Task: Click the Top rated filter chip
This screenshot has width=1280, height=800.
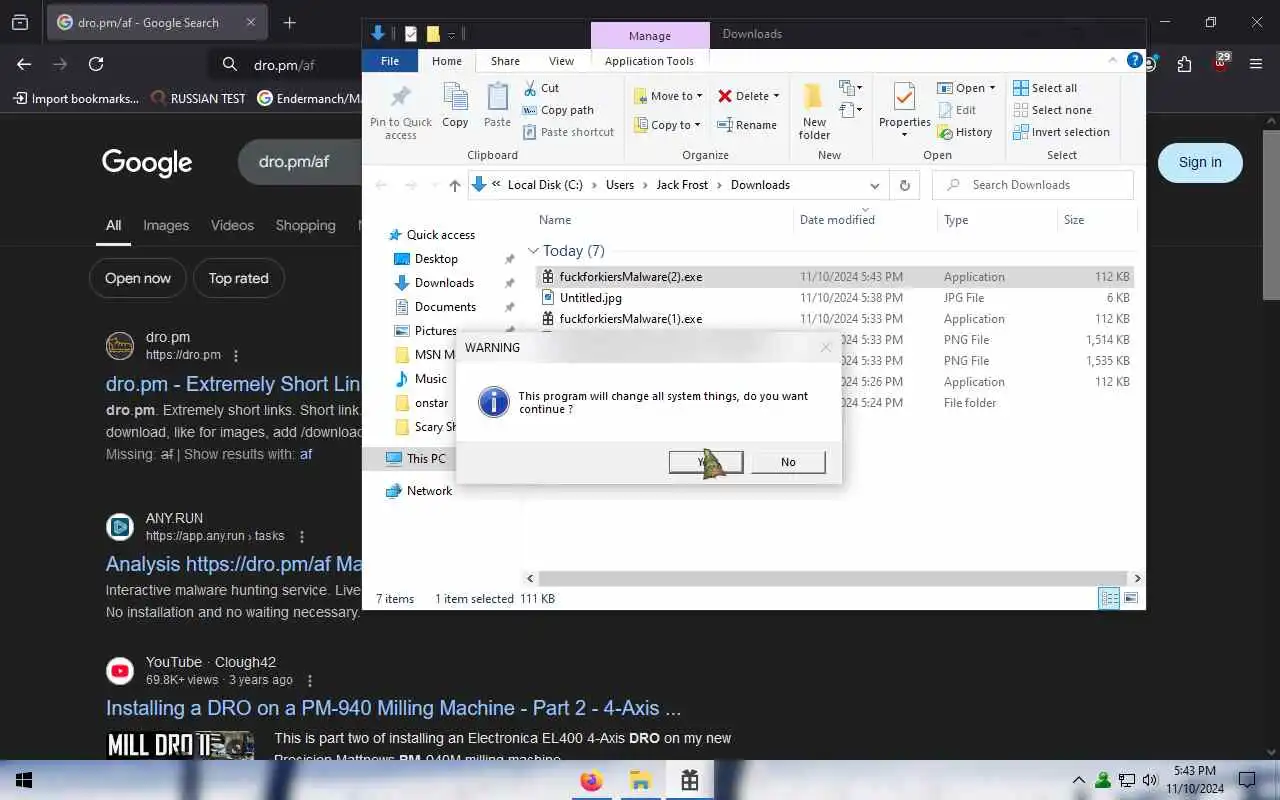Action: tap(238, 278)
